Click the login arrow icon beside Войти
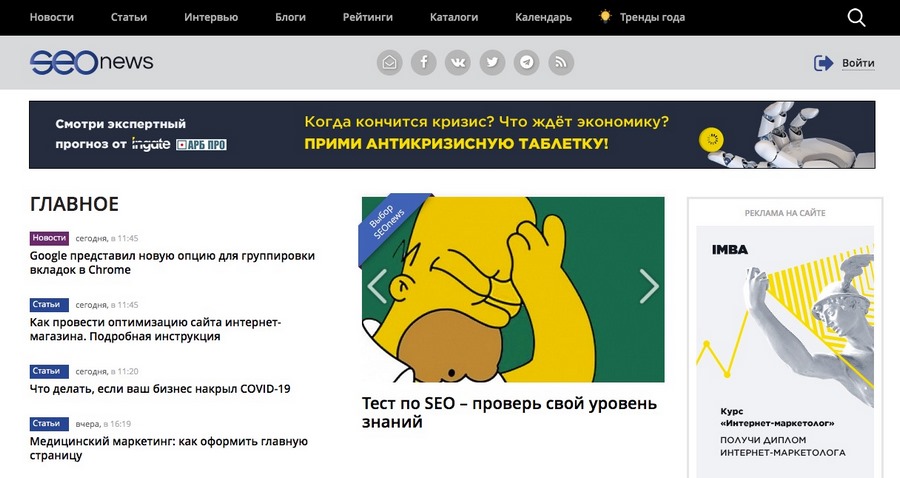Screen dimensions: 900x478 (x=823, y=63)
